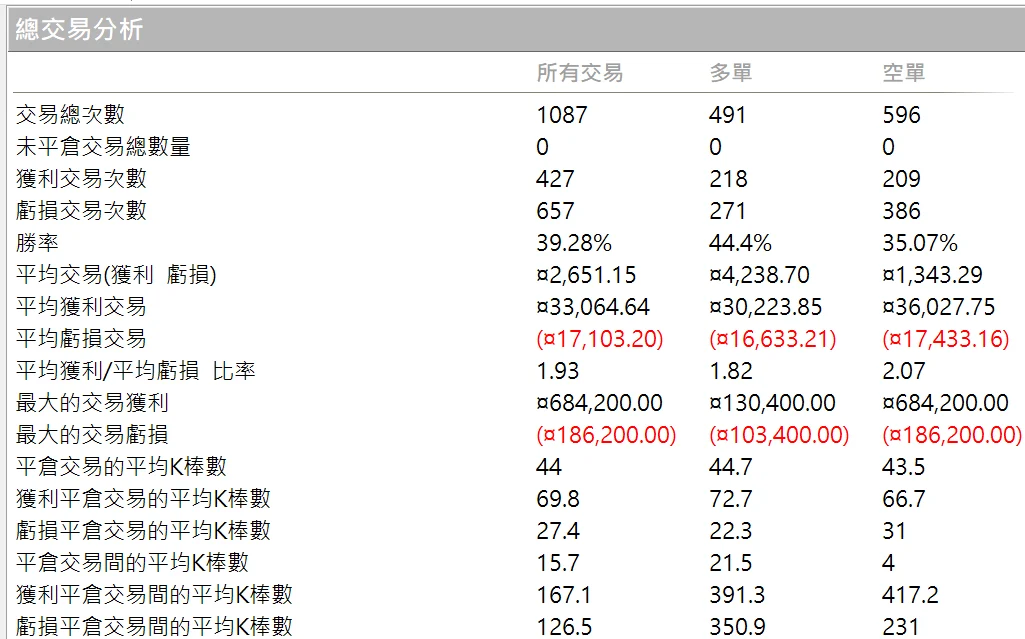1025x639 pixels.
Task: Select long winning bars value 72.7
Action: pyautogui.click(x=731, y=499)
